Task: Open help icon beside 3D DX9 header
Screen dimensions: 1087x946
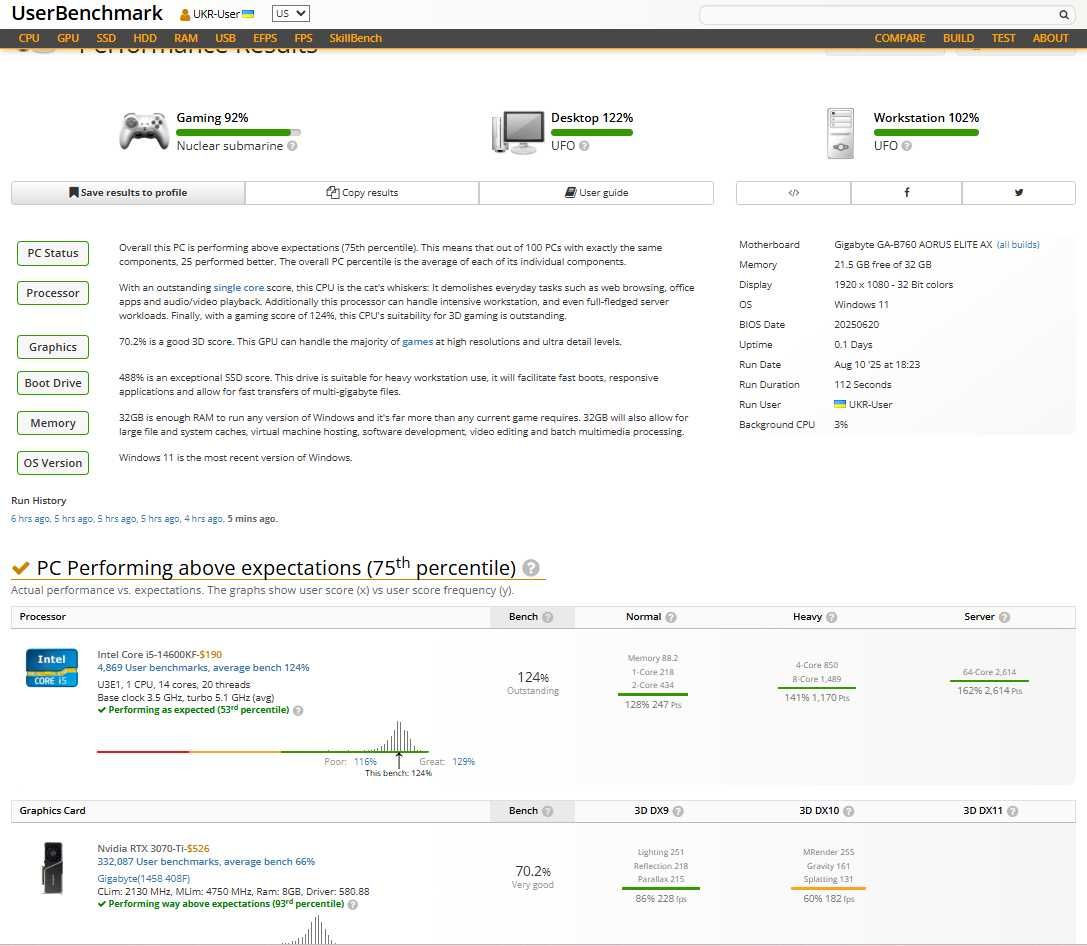Action: coord(678,811)
